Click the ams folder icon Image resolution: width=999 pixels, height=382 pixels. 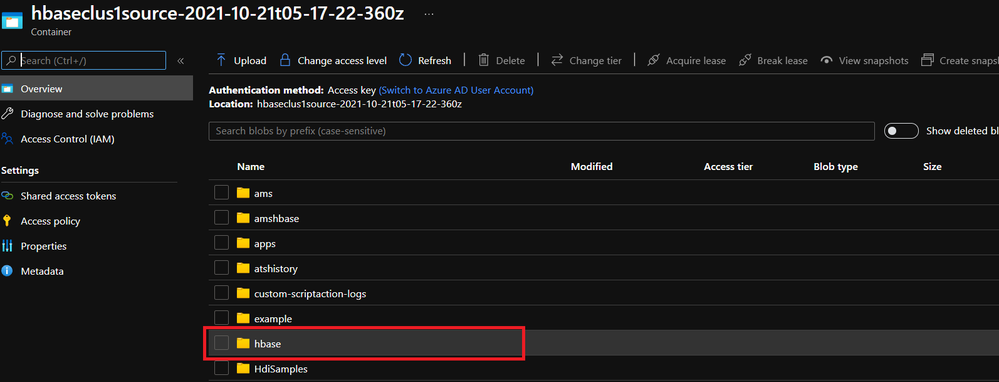tap(243, 193)
